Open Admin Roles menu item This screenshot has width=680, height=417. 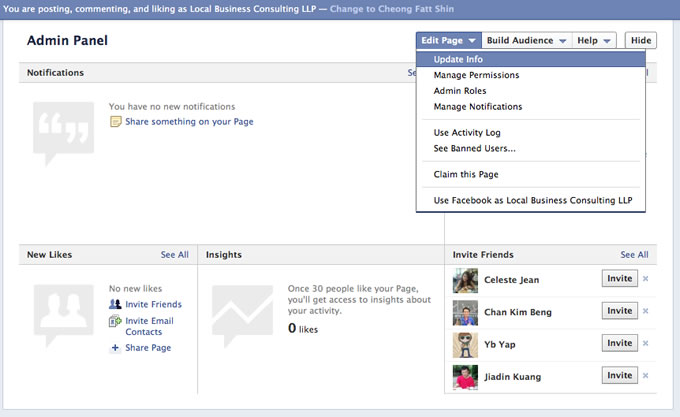coord(531,91)
